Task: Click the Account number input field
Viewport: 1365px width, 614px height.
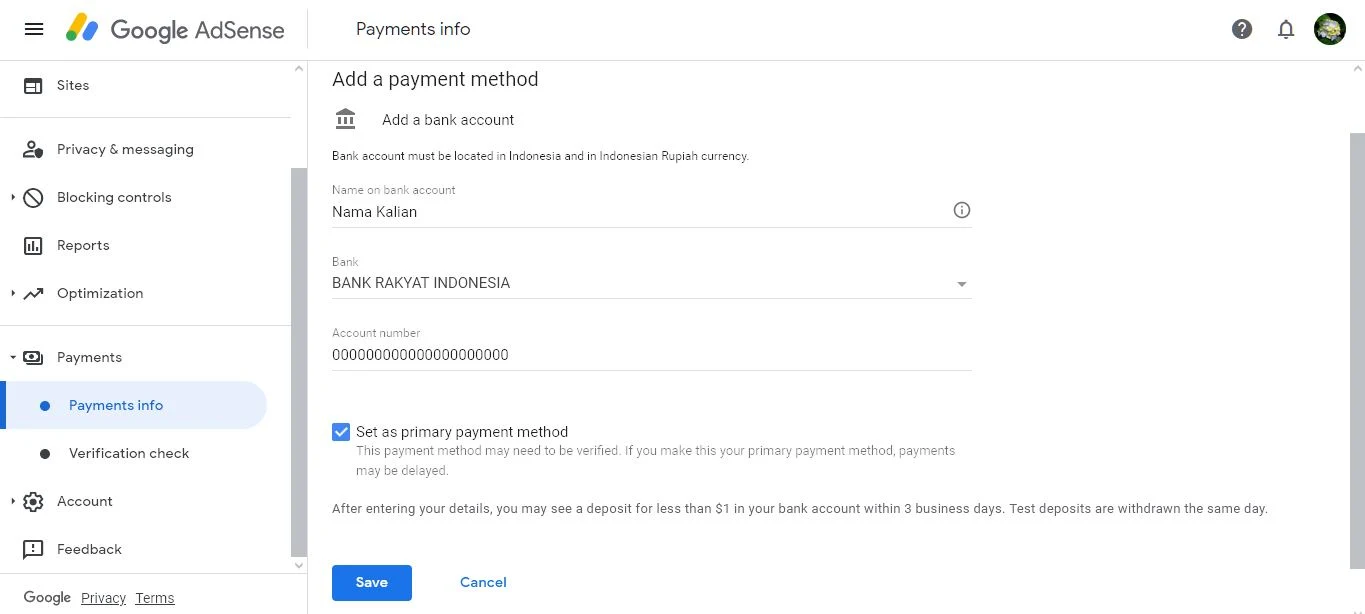Action: tap(652, 354)
